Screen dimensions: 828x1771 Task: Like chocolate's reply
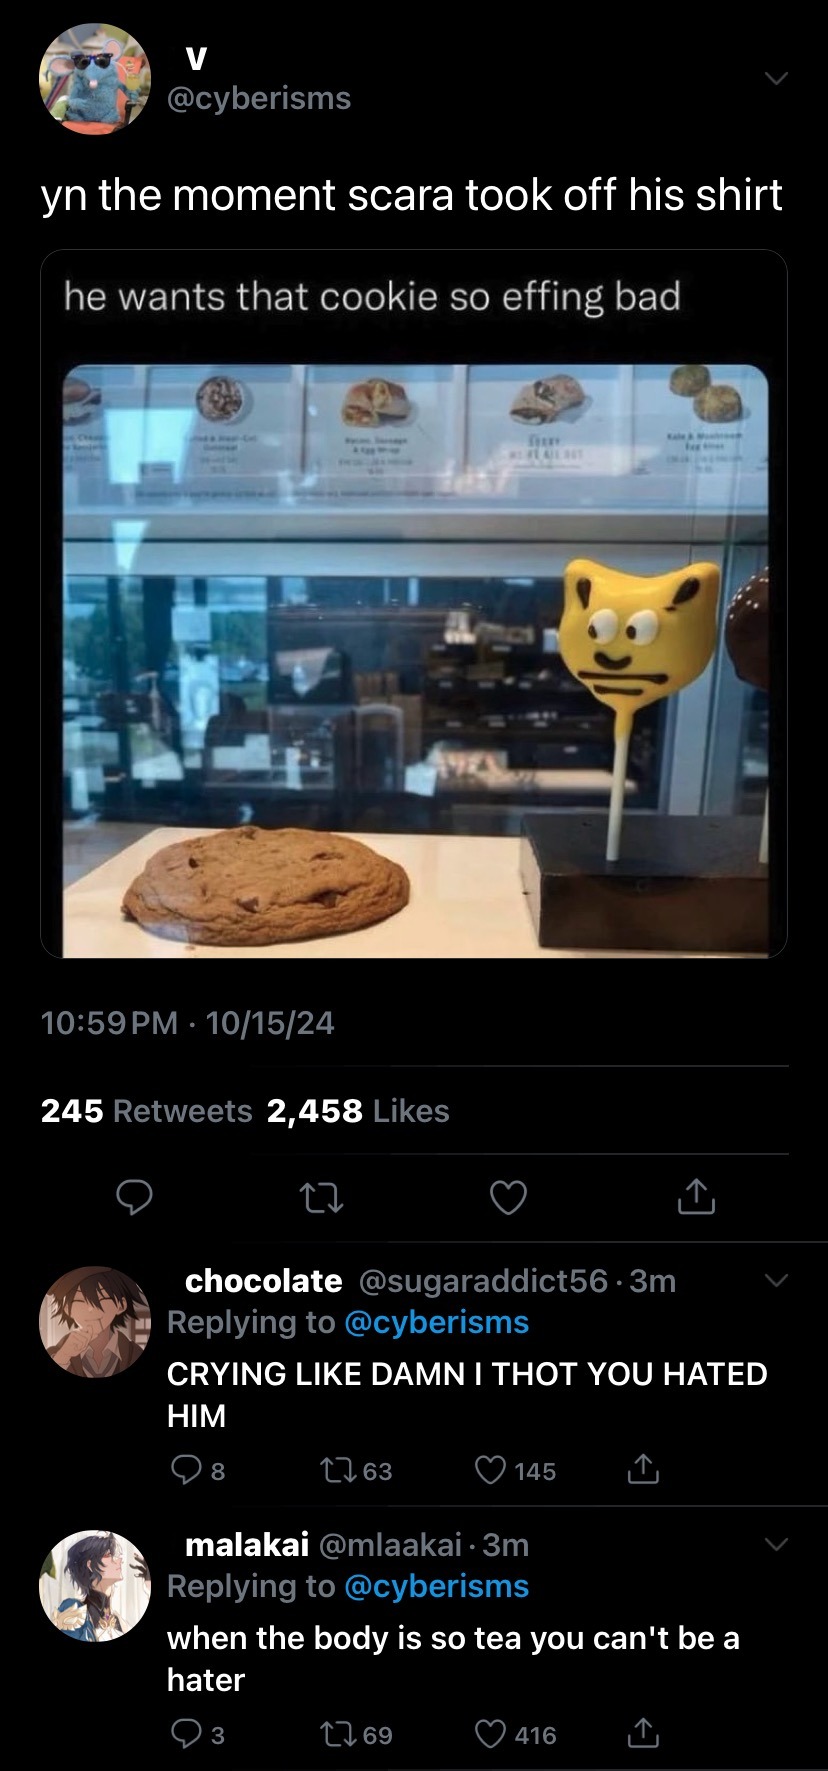tap(489, 1470)
